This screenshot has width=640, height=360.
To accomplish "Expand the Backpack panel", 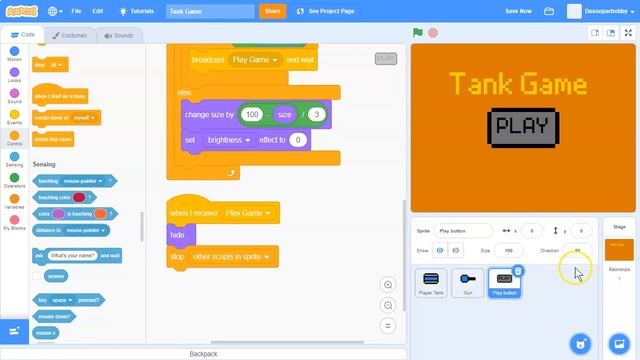I will tap(203, 354).
